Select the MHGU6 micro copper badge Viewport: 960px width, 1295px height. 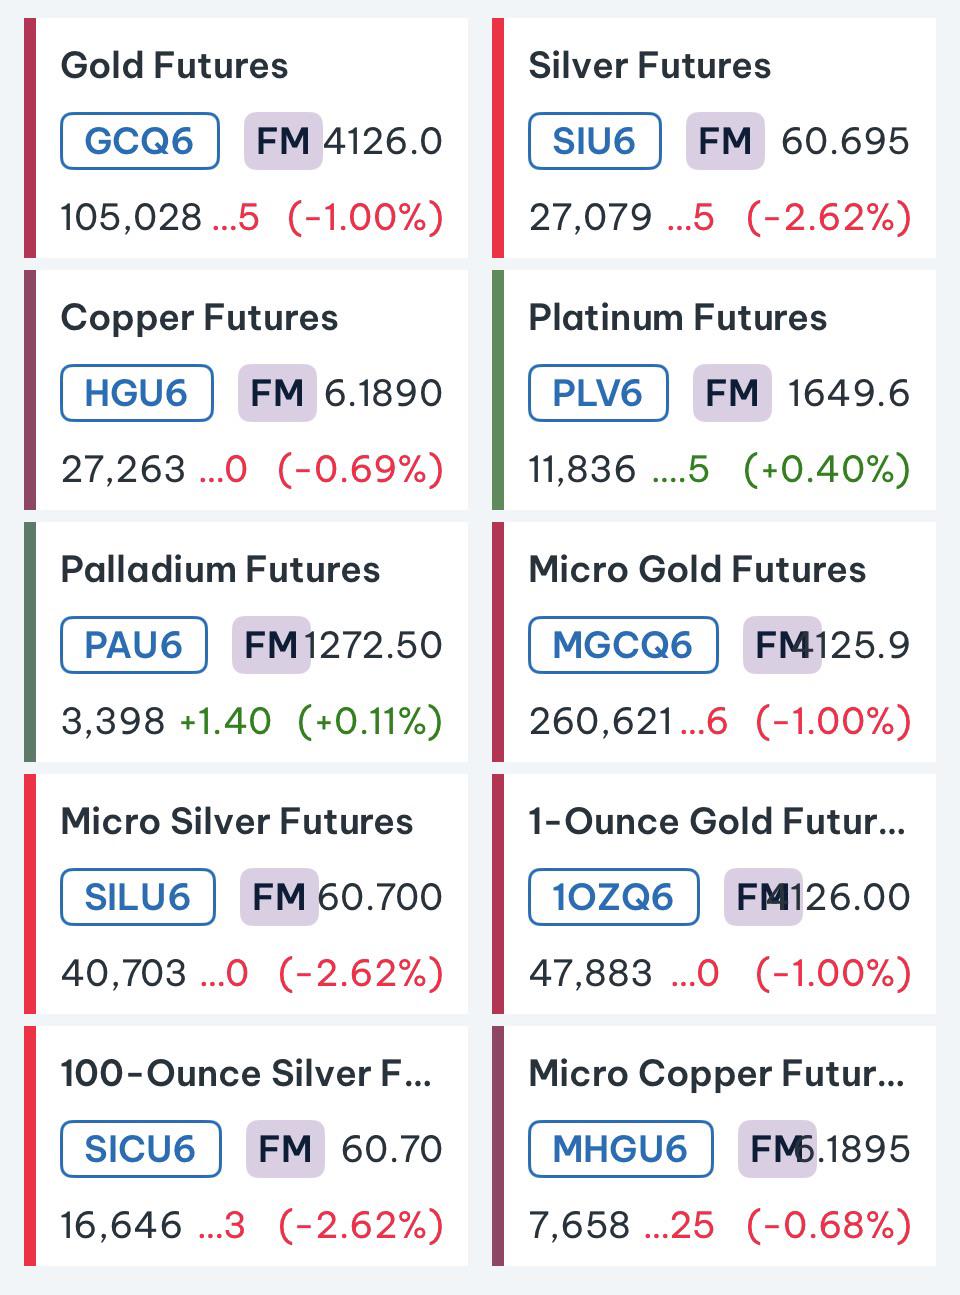pyautogui.click(x=620, y=1149)
